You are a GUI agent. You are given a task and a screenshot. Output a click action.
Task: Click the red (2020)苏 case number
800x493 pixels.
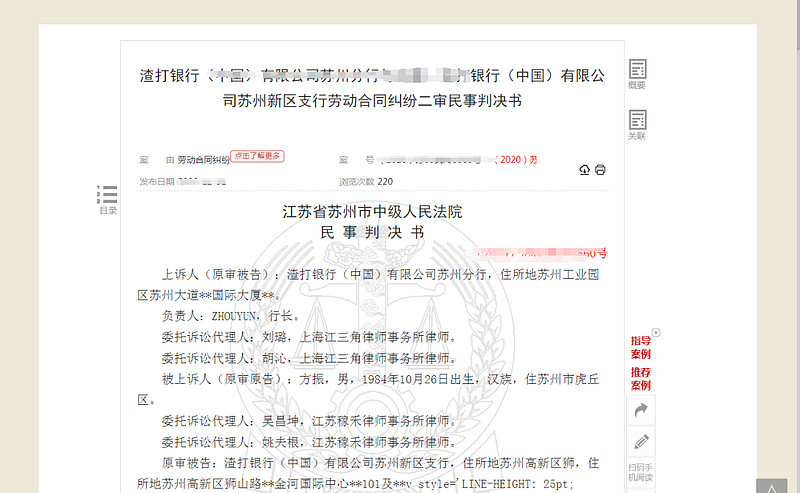[x=515, y=160]
